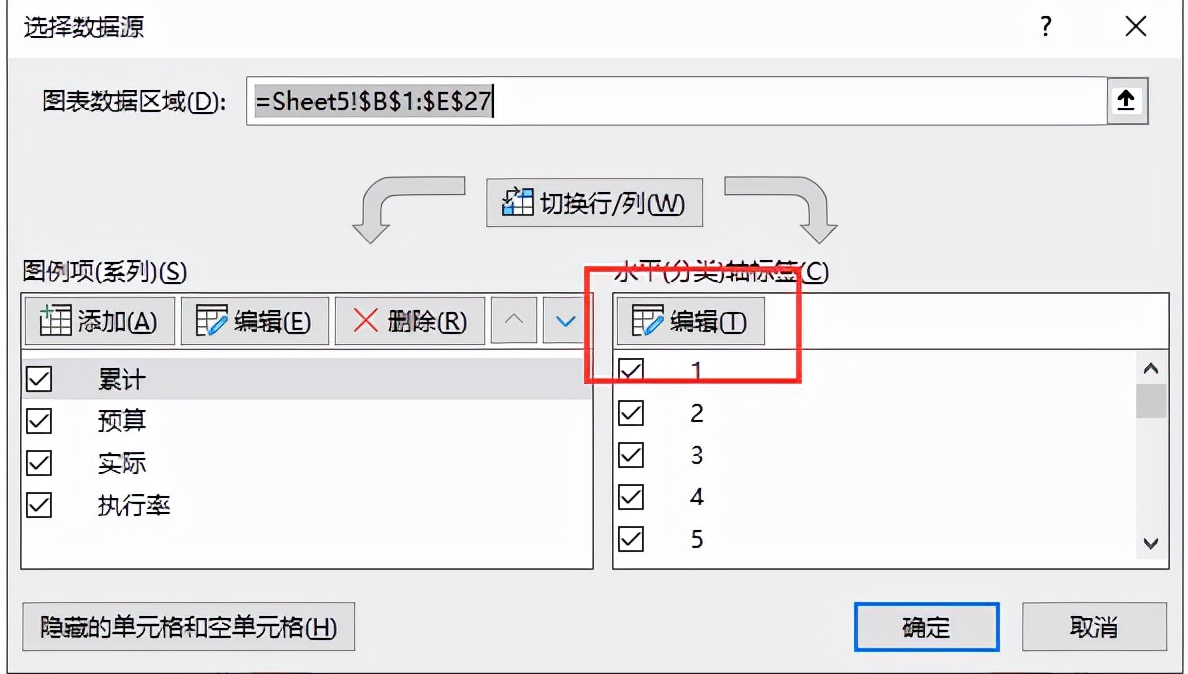Click 编辑(T) to edit axis labels
Screen dimensions: 1188x674
[x=690, y=321]
